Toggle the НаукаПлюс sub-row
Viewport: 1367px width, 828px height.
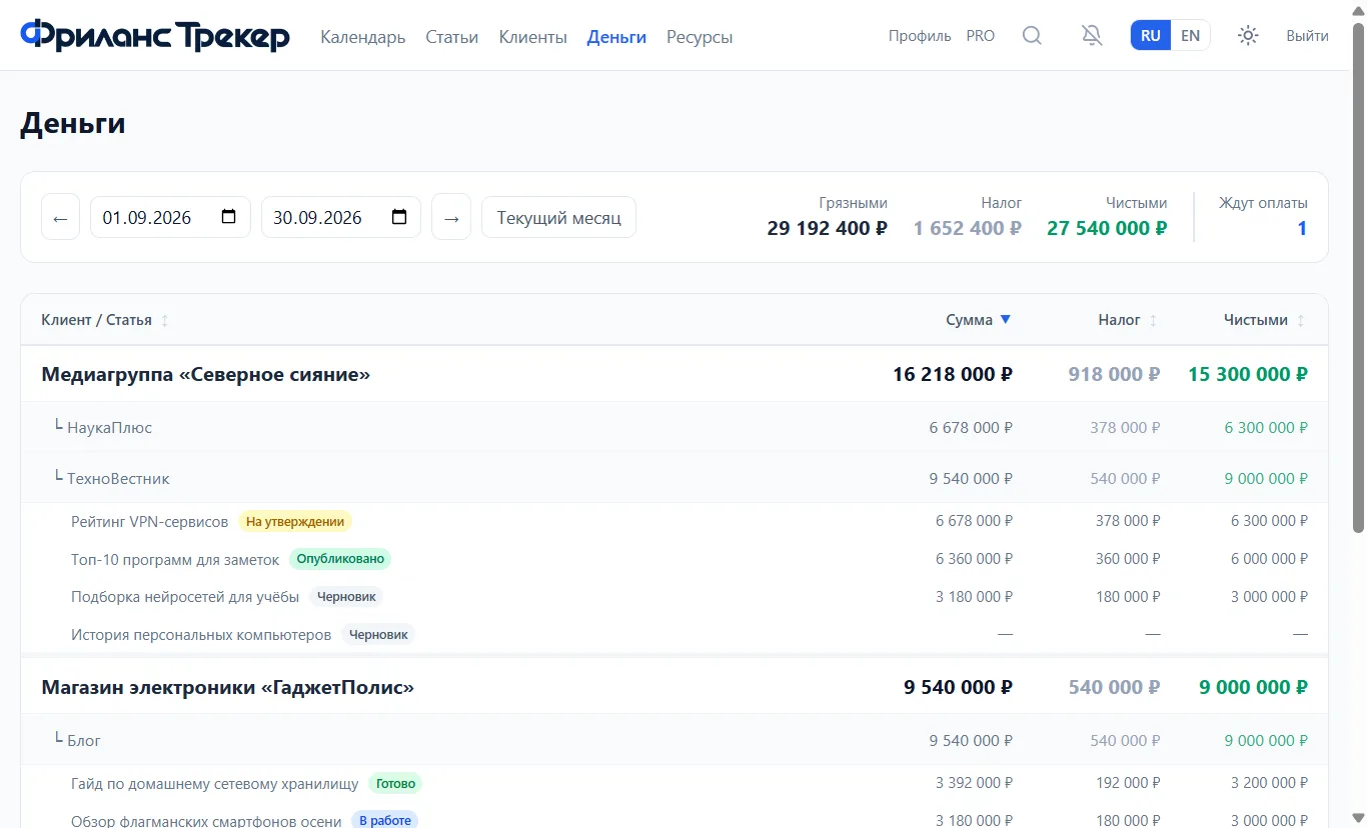click(675, 427)
